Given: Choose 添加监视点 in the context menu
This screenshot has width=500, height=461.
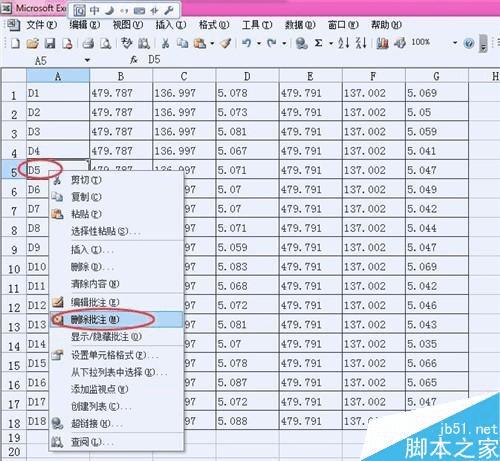Looking at the screenshot, I should pos(117,389).
